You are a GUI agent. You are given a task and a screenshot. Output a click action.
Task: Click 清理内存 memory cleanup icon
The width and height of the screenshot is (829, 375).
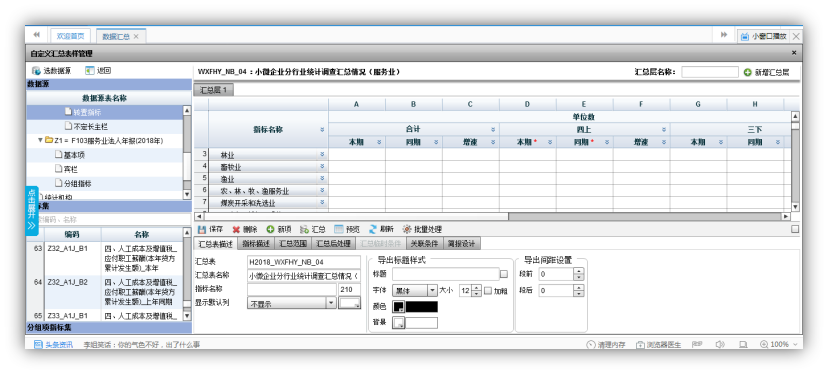coord(591,344)
